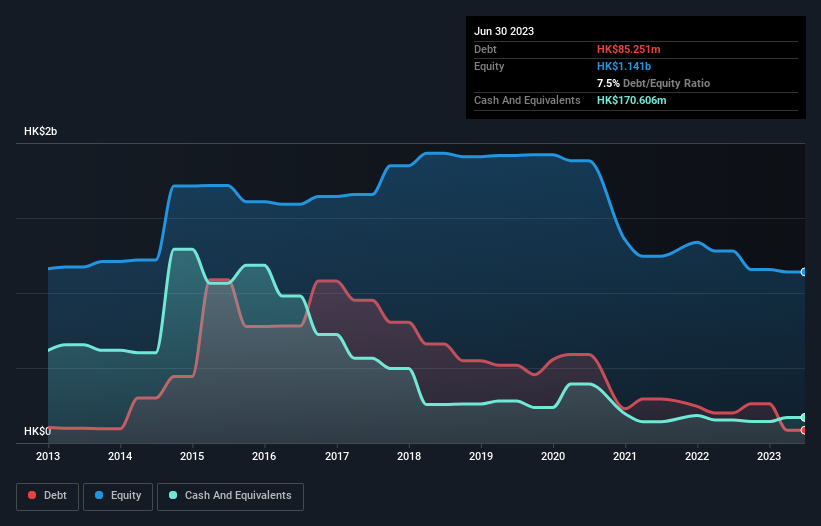Click the blue Equity legend dot

99,495
